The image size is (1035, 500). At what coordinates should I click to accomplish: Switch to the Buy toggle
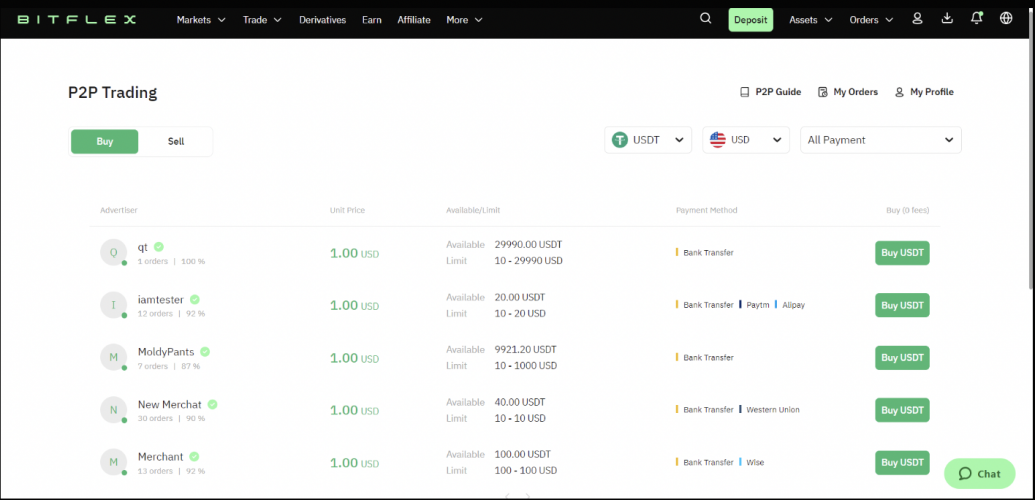coord(104,141)
